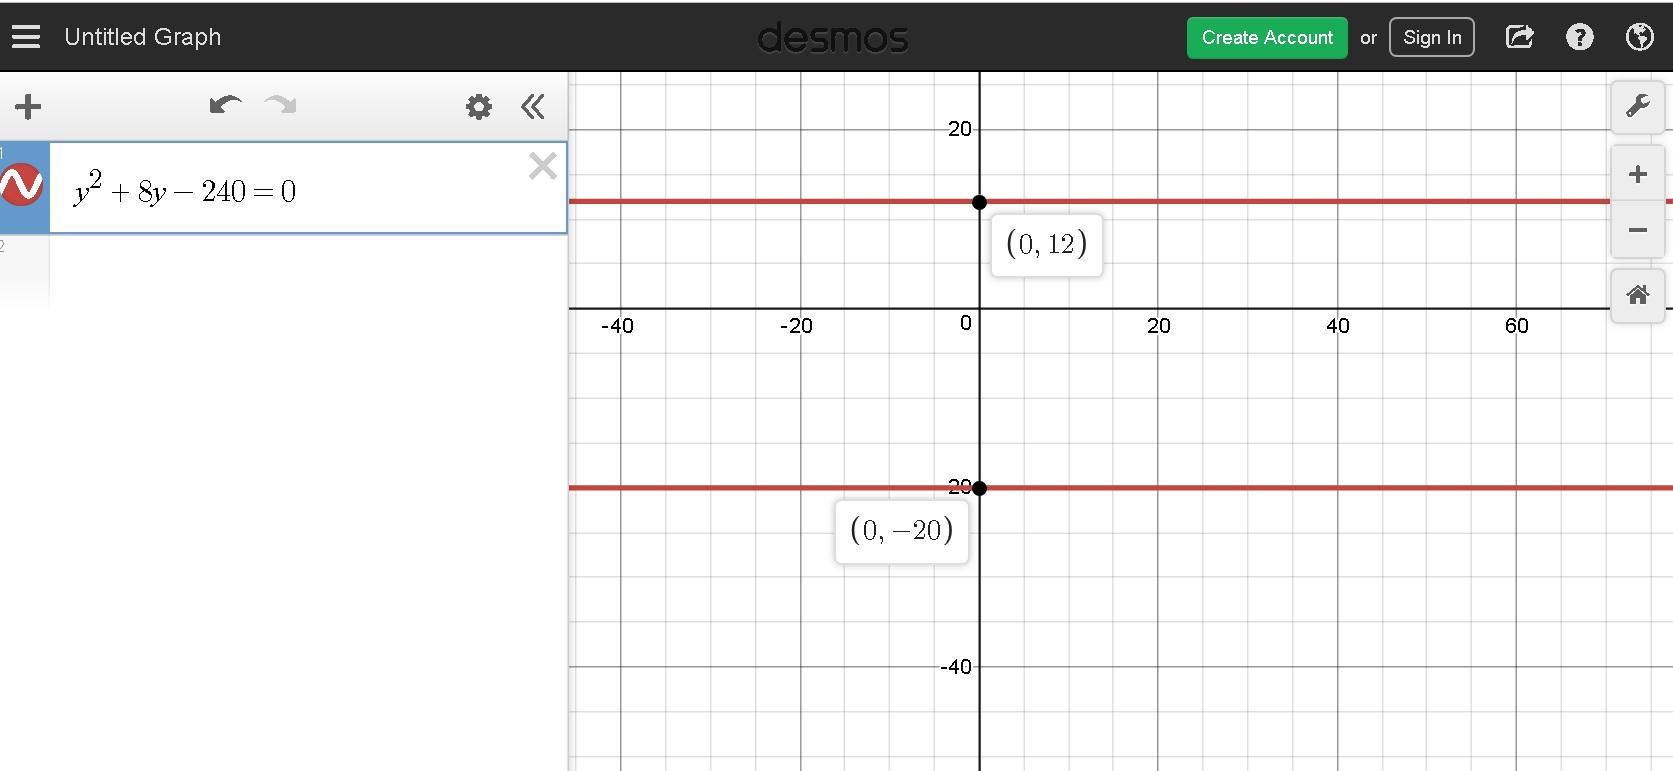
Task: Delete the y²+8y−240=0 expression
Action: tap(542, 166)
